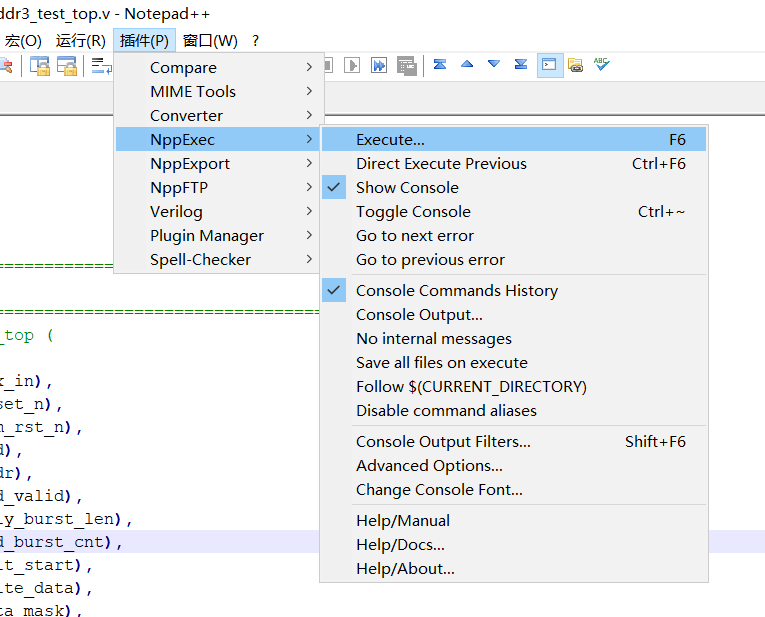Click the synchronize horizontal scrolling lock icon
This screenshot has height=617, width=765.
67,65
